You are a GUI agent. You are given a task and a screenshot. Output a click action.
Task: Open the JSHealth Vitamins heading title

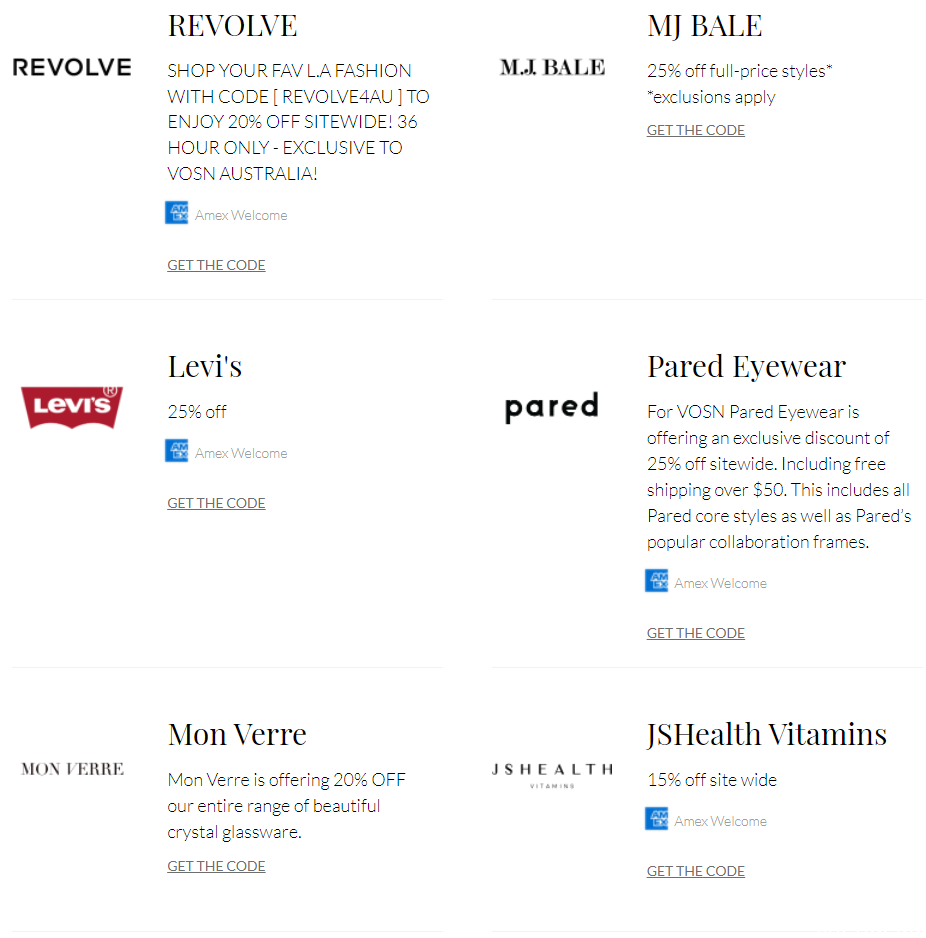(766, 735)
